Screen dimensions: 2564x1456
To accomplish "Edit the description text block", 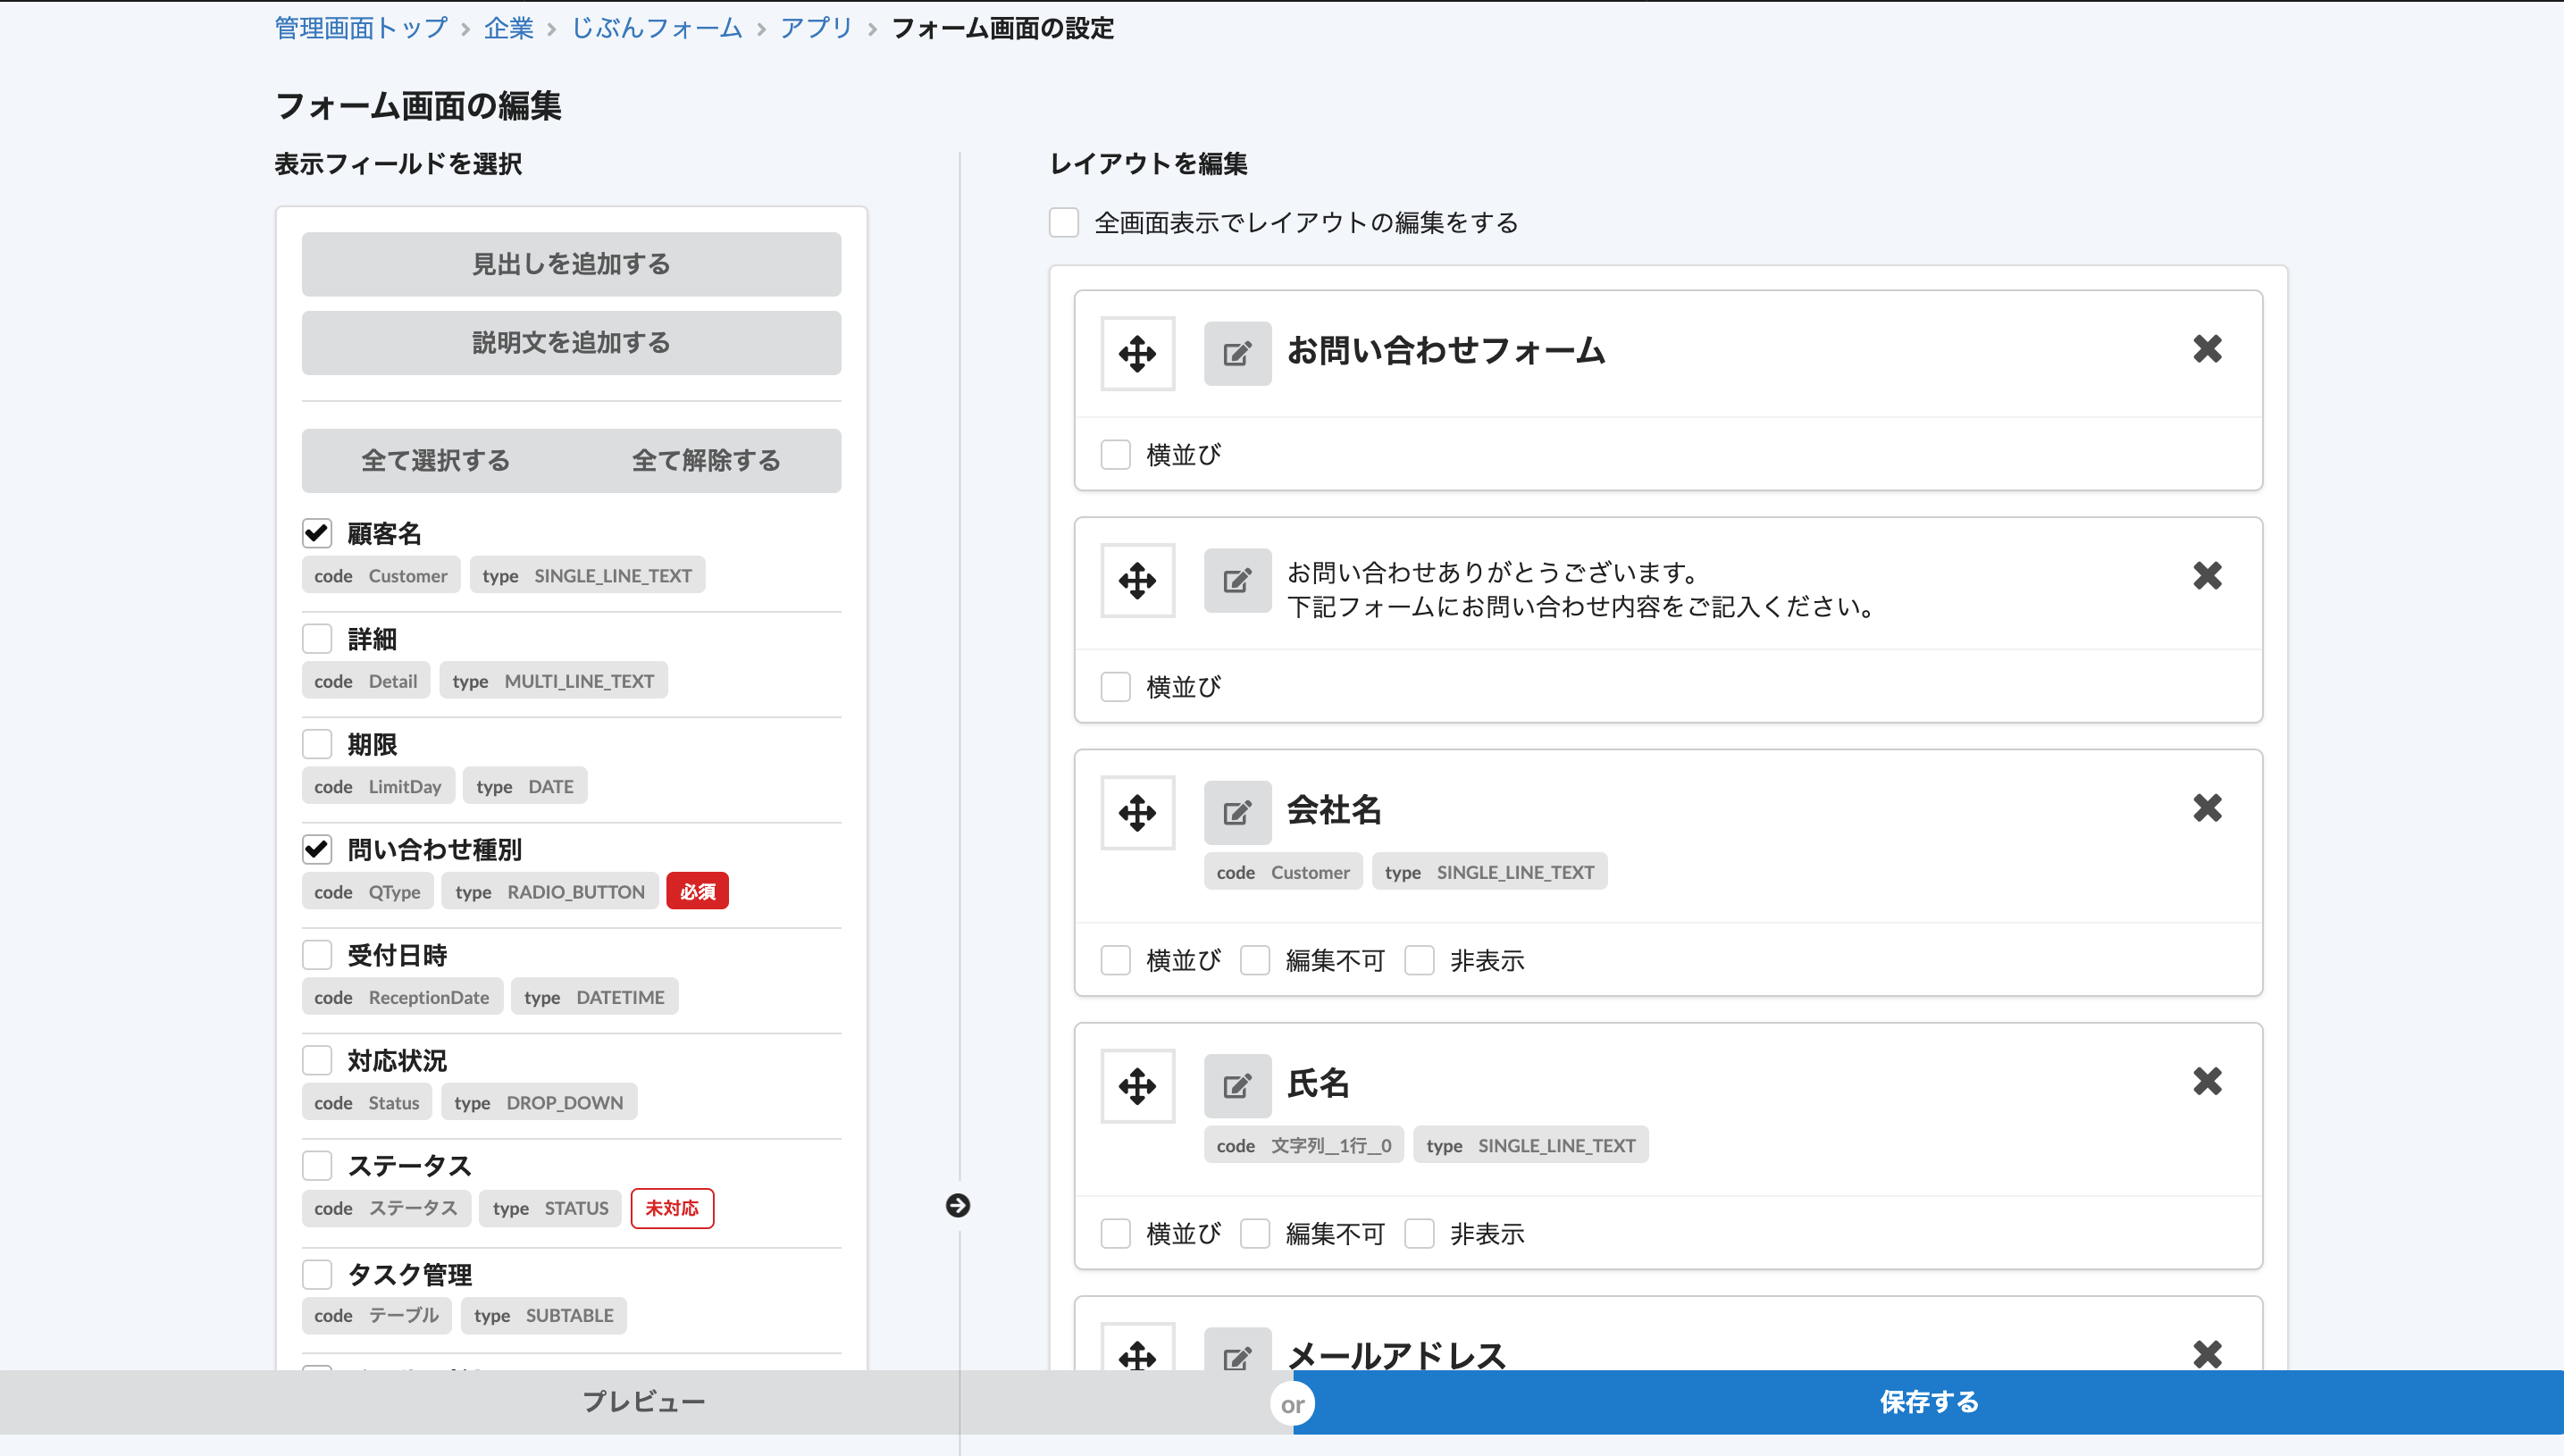I will tap(1237, 581).
